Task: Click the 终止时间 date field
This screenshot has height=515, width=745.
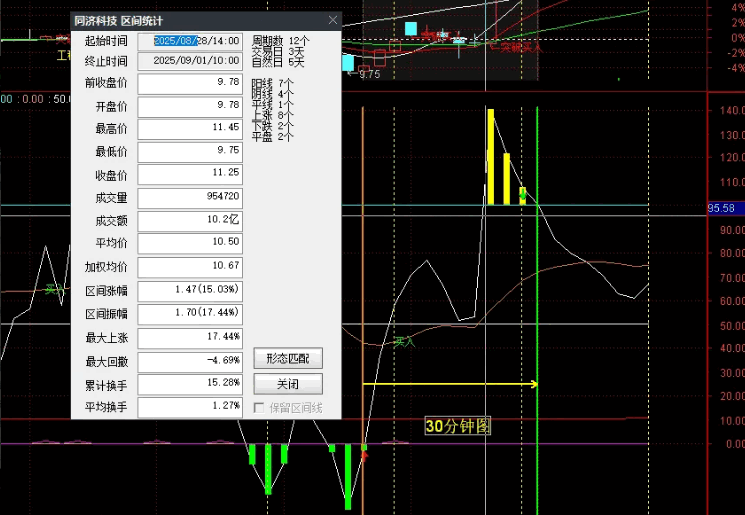Action: click(x=190, y=61)
